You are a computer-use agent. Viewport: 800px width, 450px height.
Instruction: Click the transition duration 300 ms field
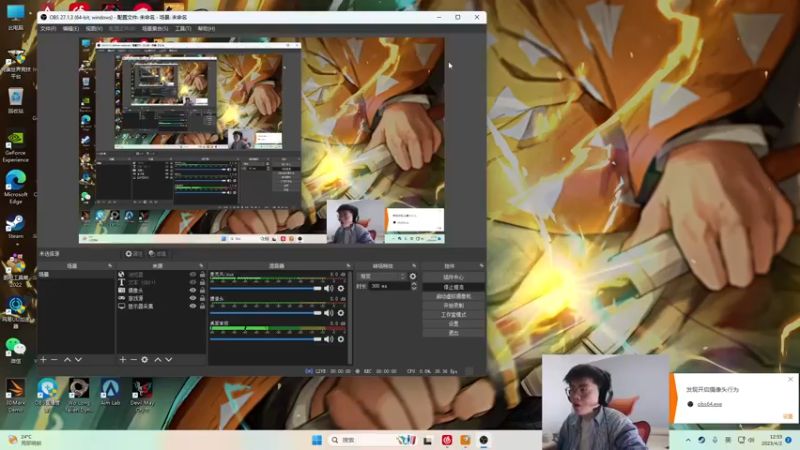(x=389, y=286)
